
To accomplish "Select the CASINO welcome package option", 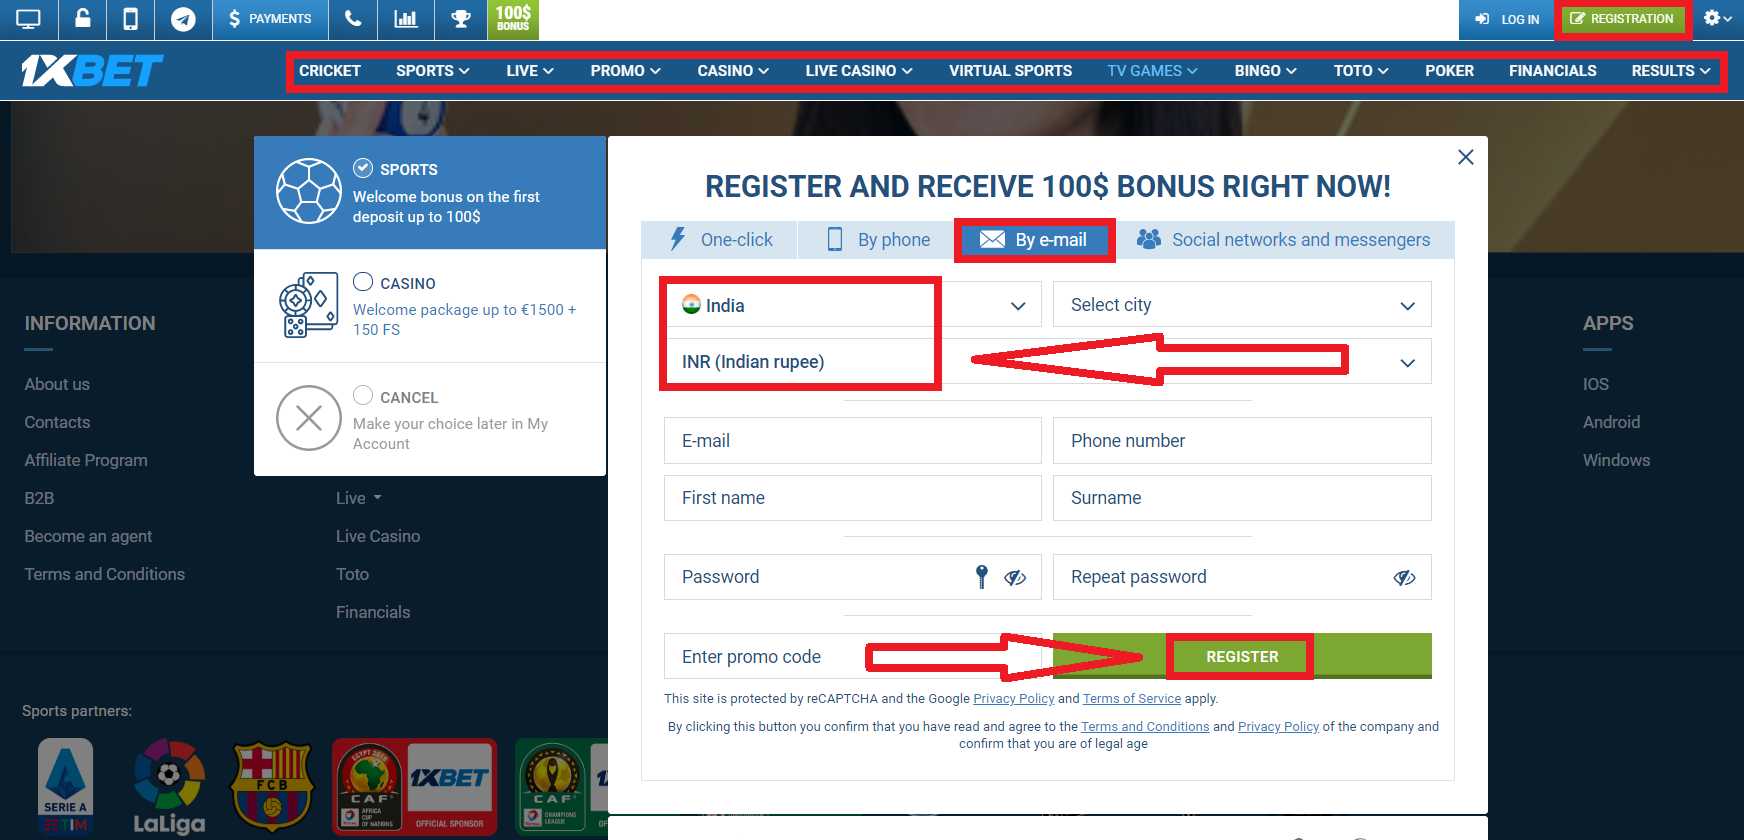I will click(x=430, y=306).
